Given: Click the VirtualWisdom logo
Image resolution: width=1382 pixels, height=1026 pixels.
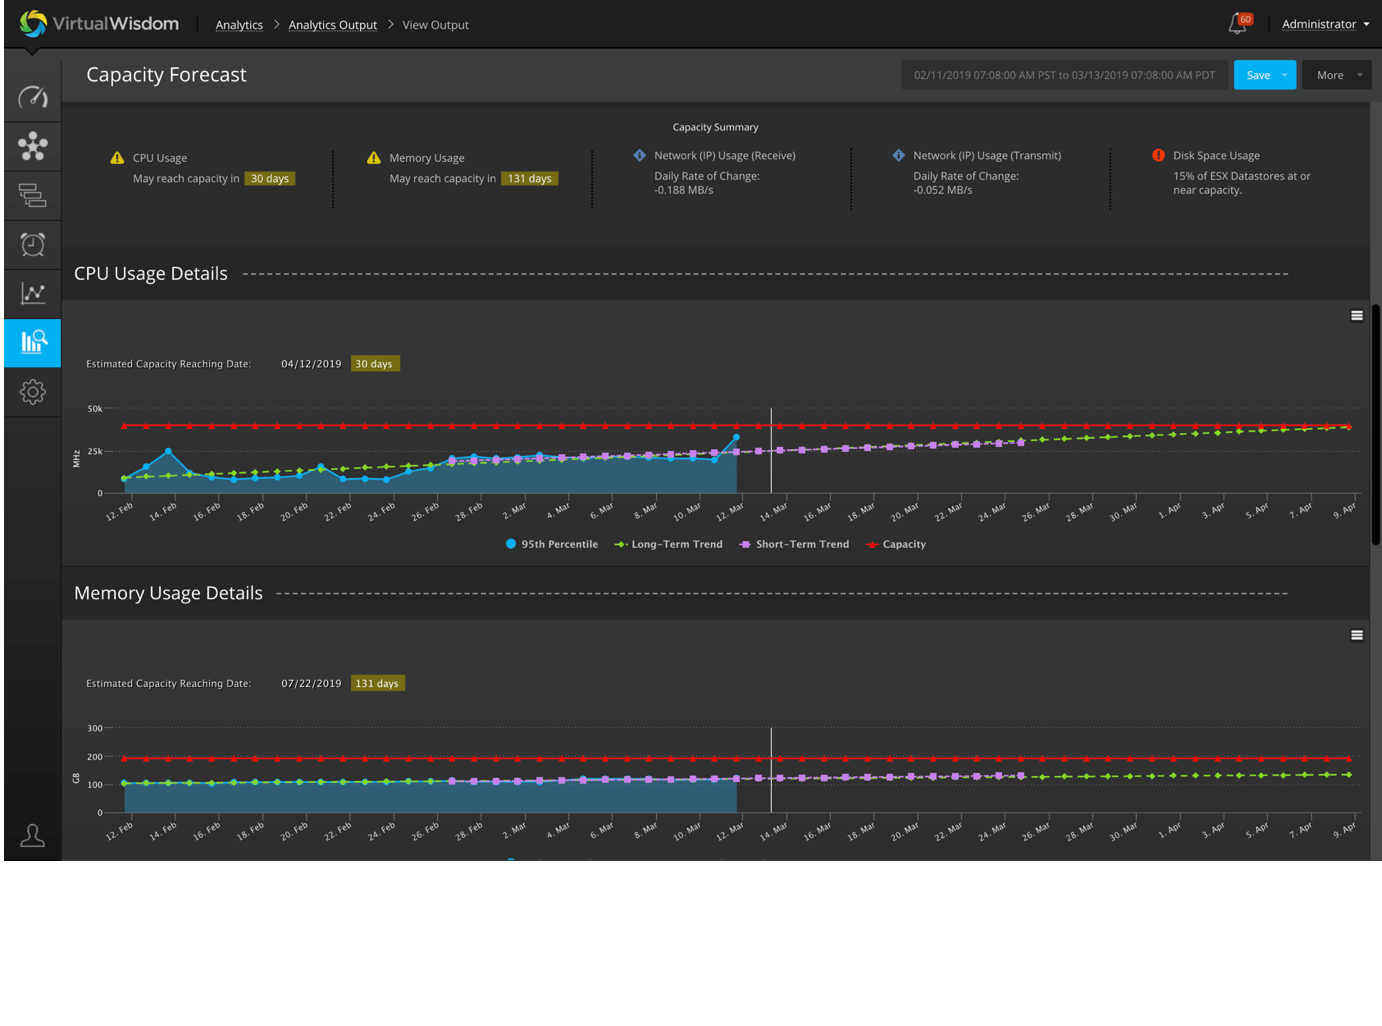Looking at the screenshot, I should tap(99, 23).
